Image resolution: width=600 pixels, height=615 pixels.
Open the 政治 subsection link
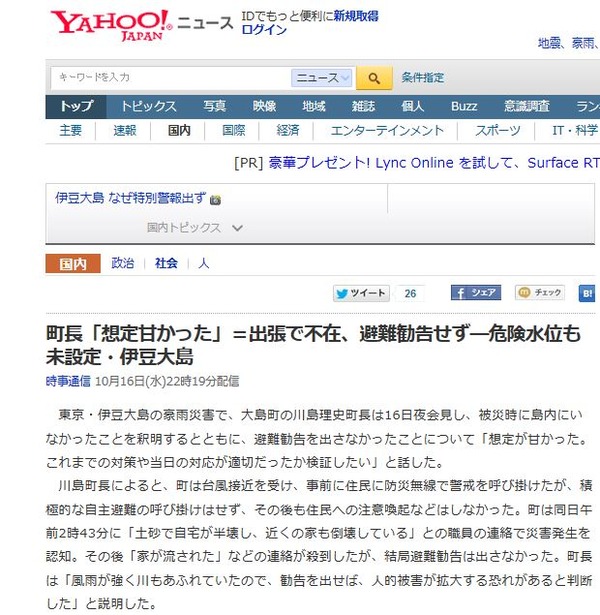point(122,263)
